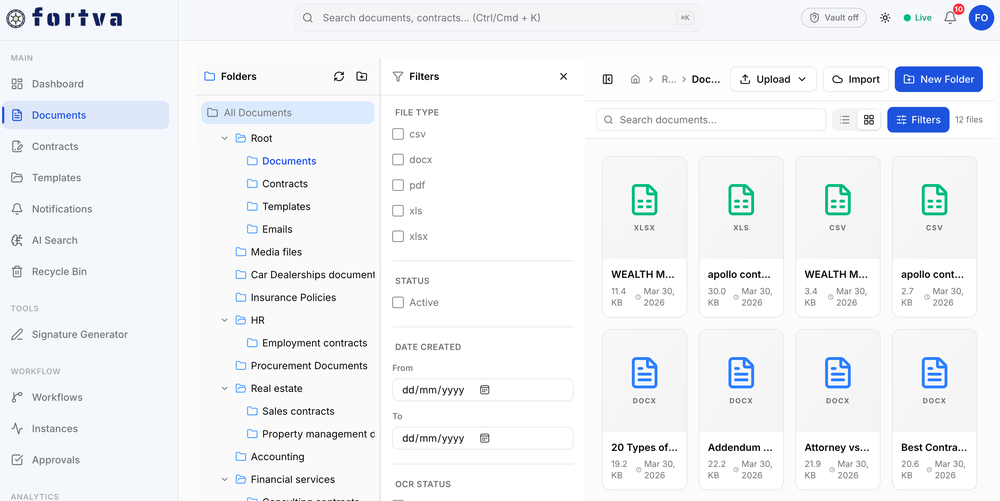Check the docx file type filter
The width and height of the screenshot is (1000, 501).
click(x=398, y=159)
